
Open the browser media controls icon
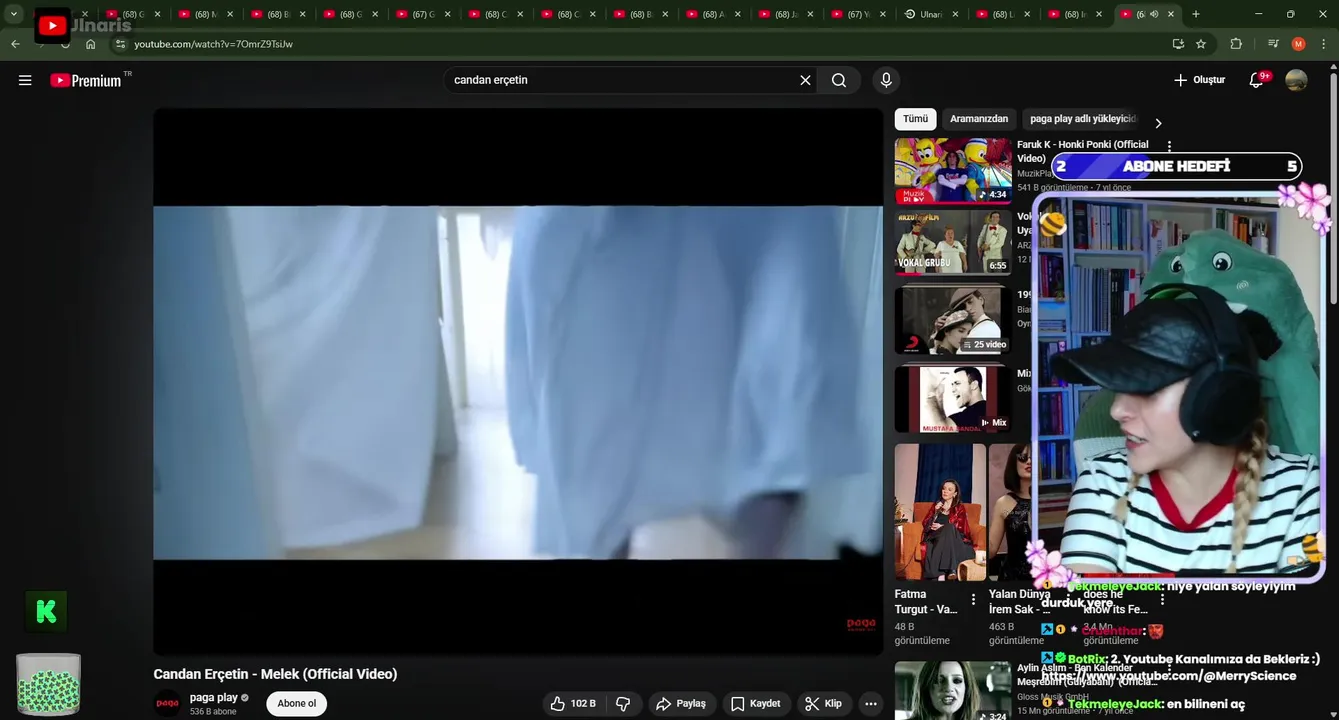coord(1273,44)
